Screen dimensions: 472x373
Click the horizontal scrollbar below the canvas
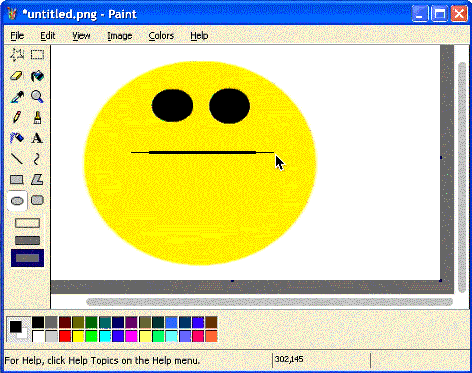(x=269, y=302)
